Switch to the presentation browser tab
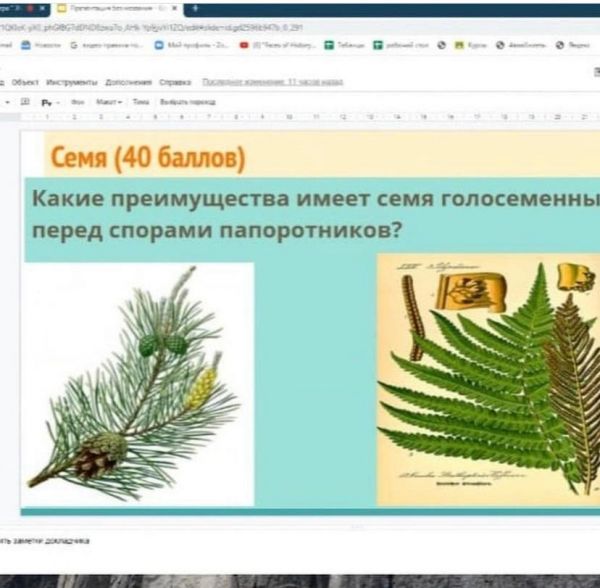Image resolution: width=600 pixels, height=588 pixels. tap(112, 7)
